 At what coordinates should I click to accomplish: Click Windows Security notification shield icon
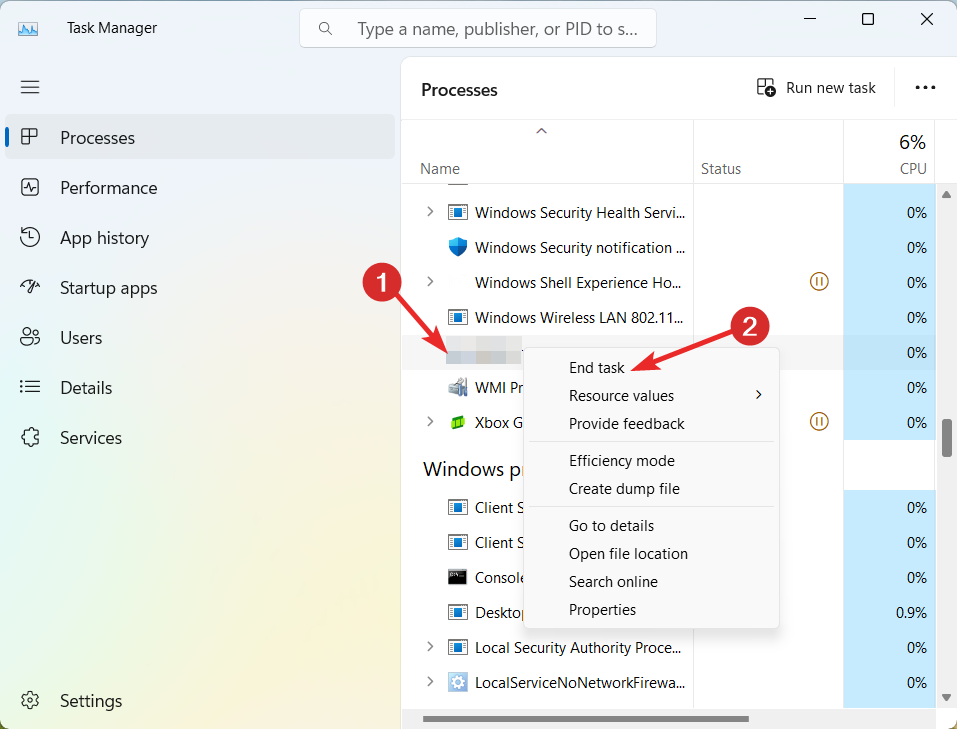coord(458,247)
